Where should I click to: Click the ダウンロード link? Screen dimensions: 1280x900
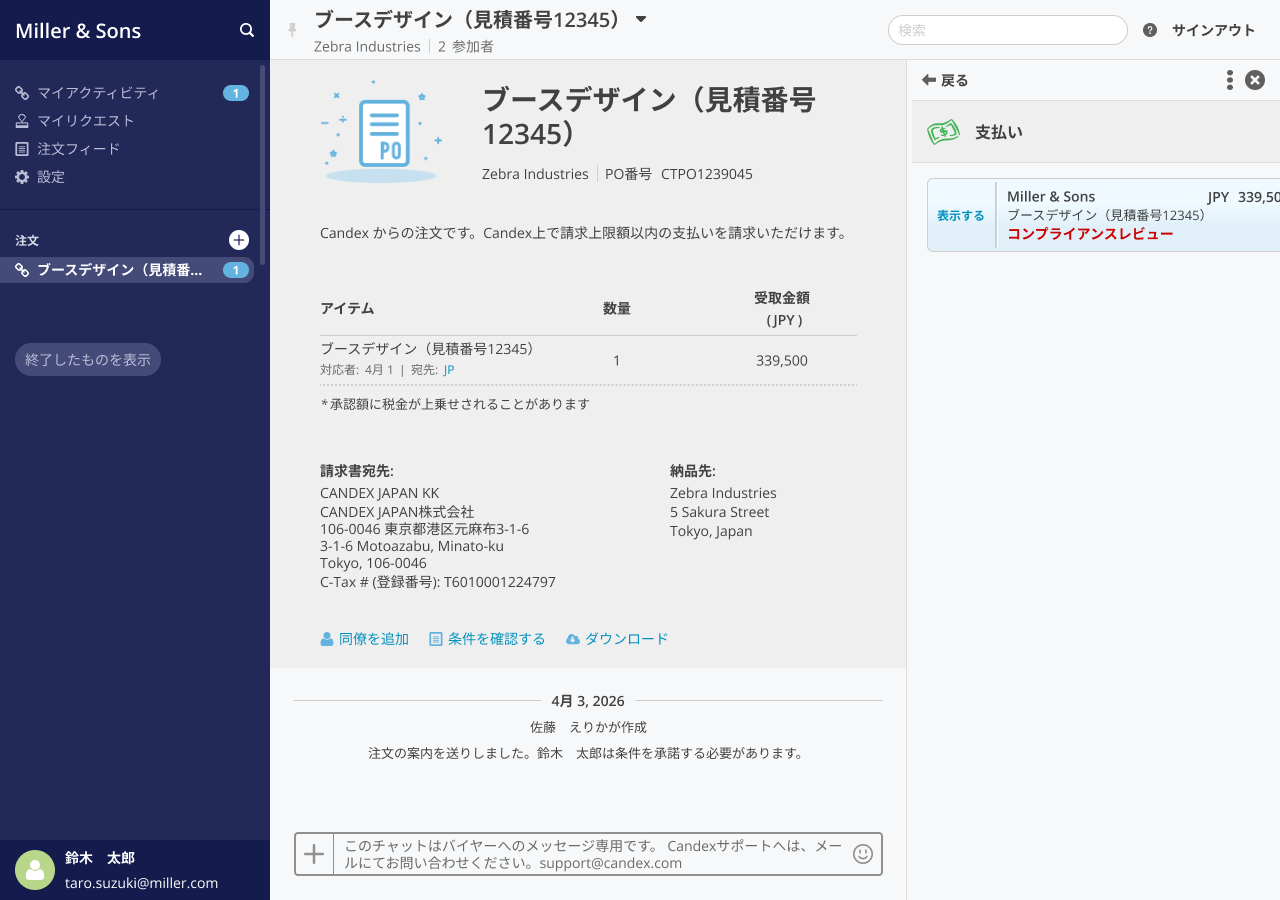tap(626, 638)
